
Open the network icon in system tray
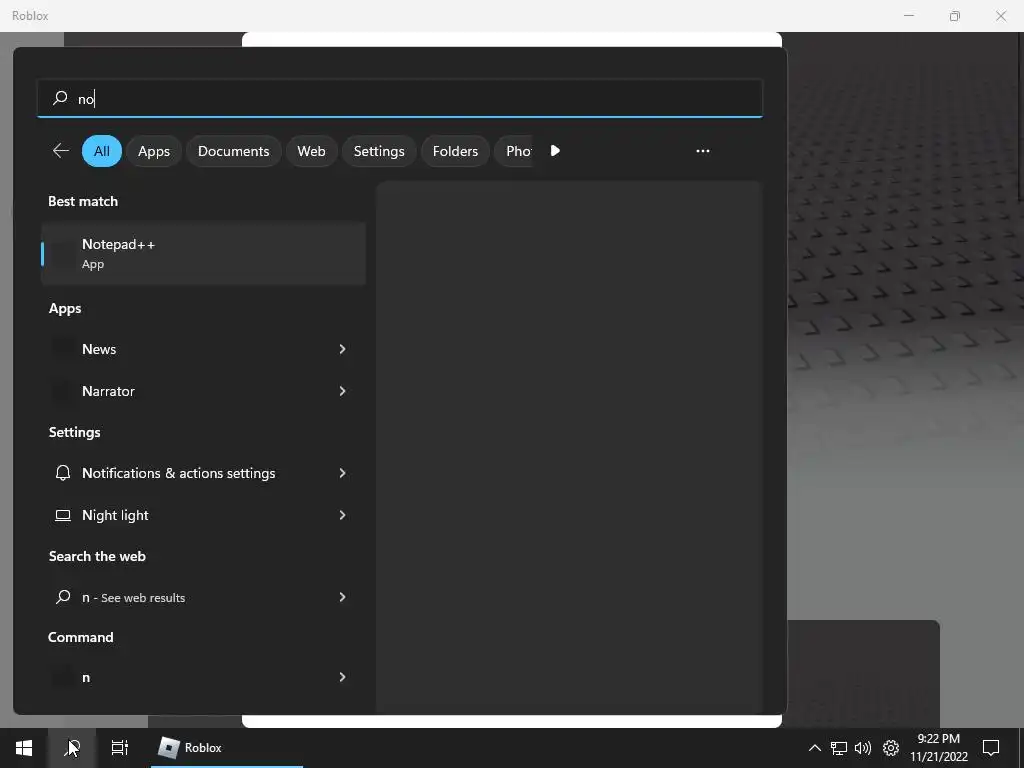click(839, 748)
